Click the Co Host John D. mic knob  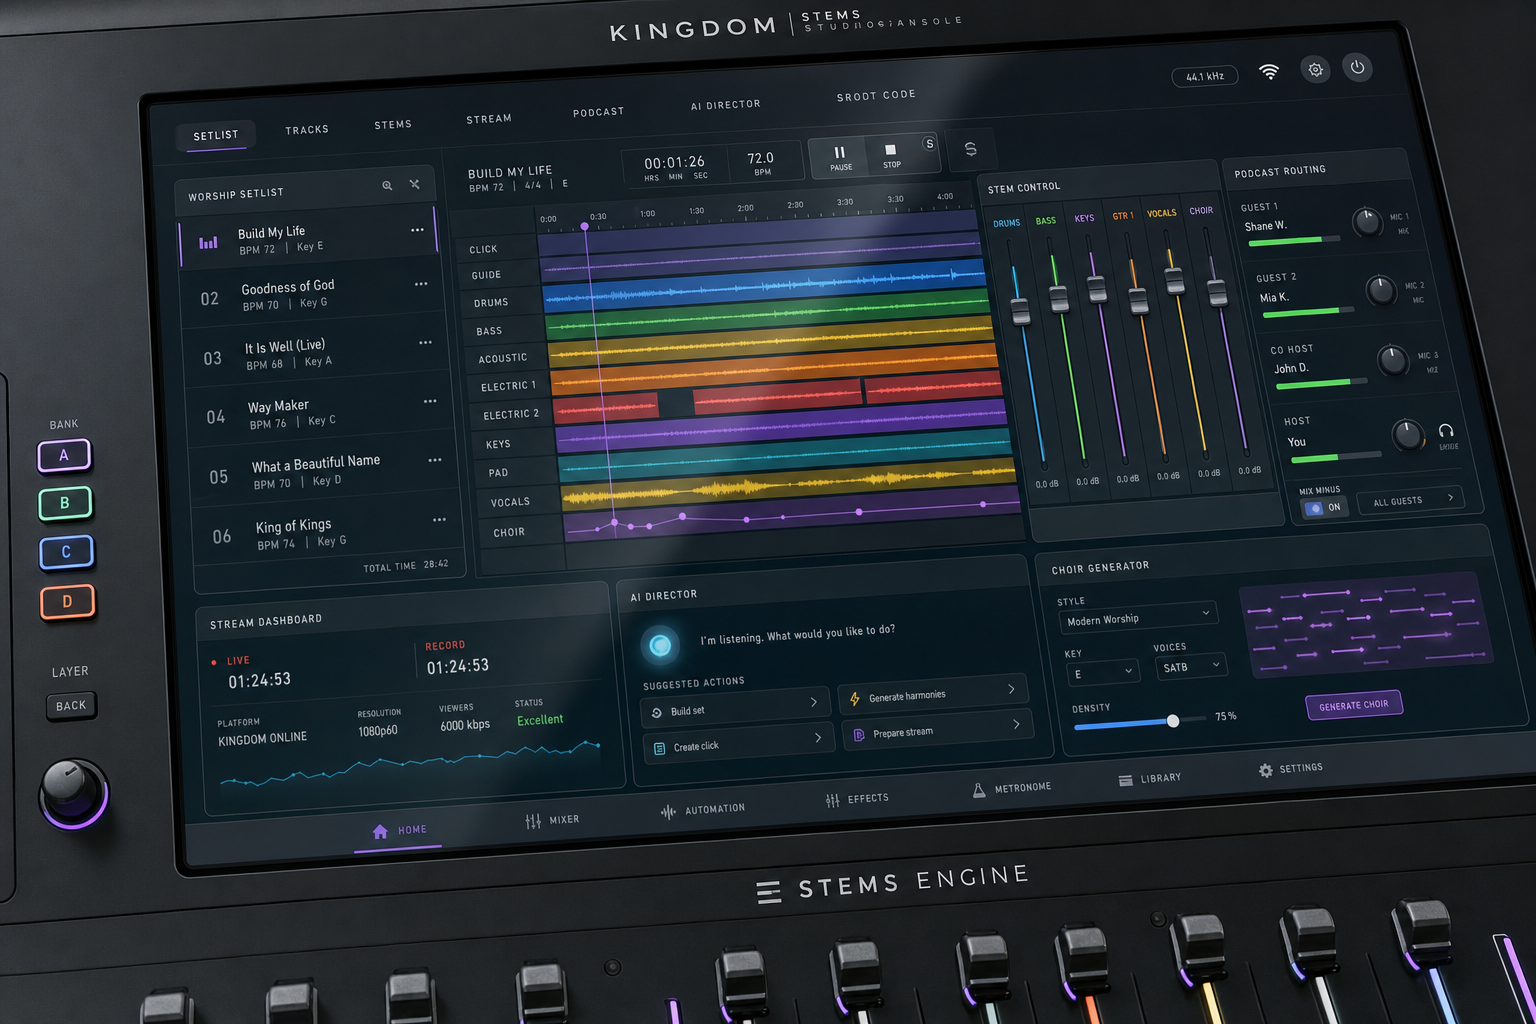click(1393, 360)
